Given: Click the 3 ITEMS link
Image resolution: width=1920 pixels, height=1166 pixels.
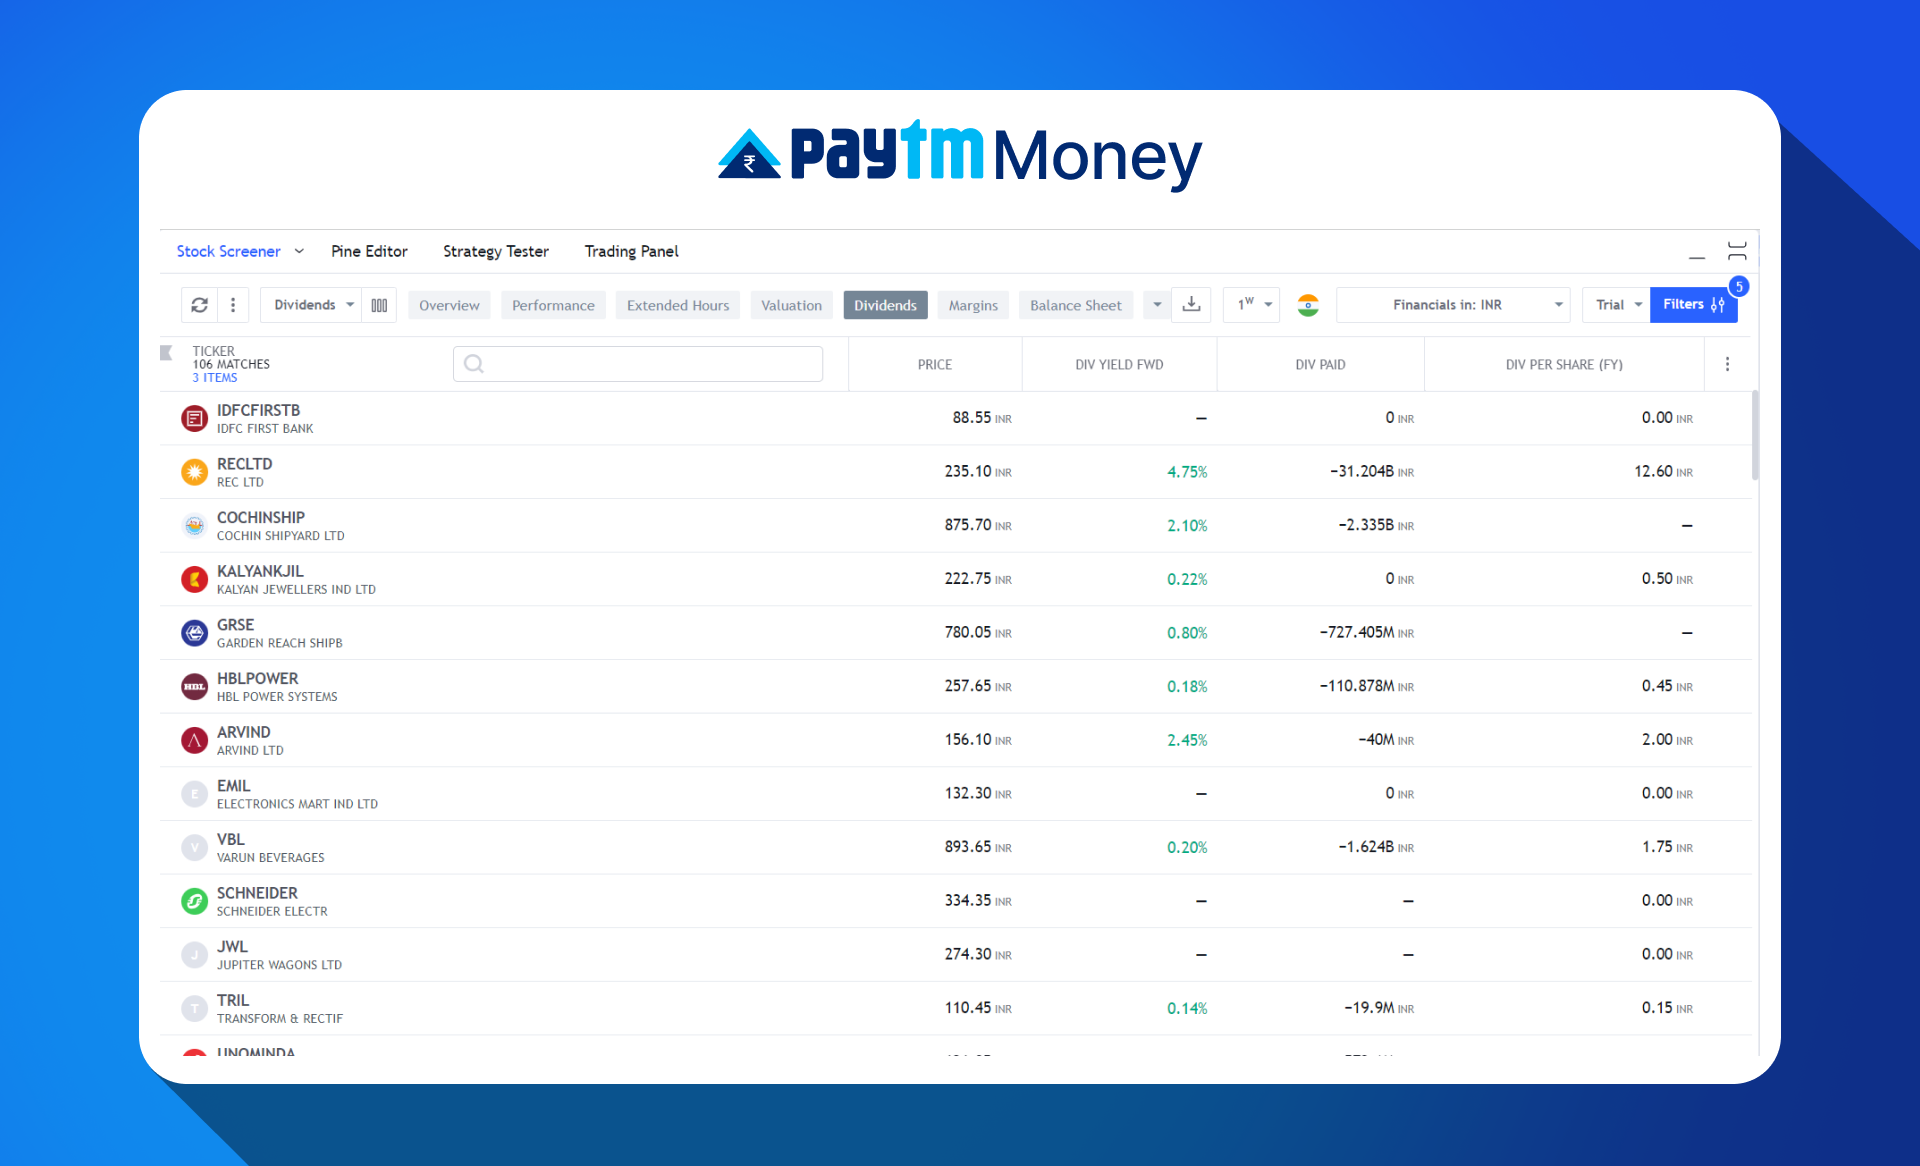Looking at the screenshot, I should coord(214,377).
